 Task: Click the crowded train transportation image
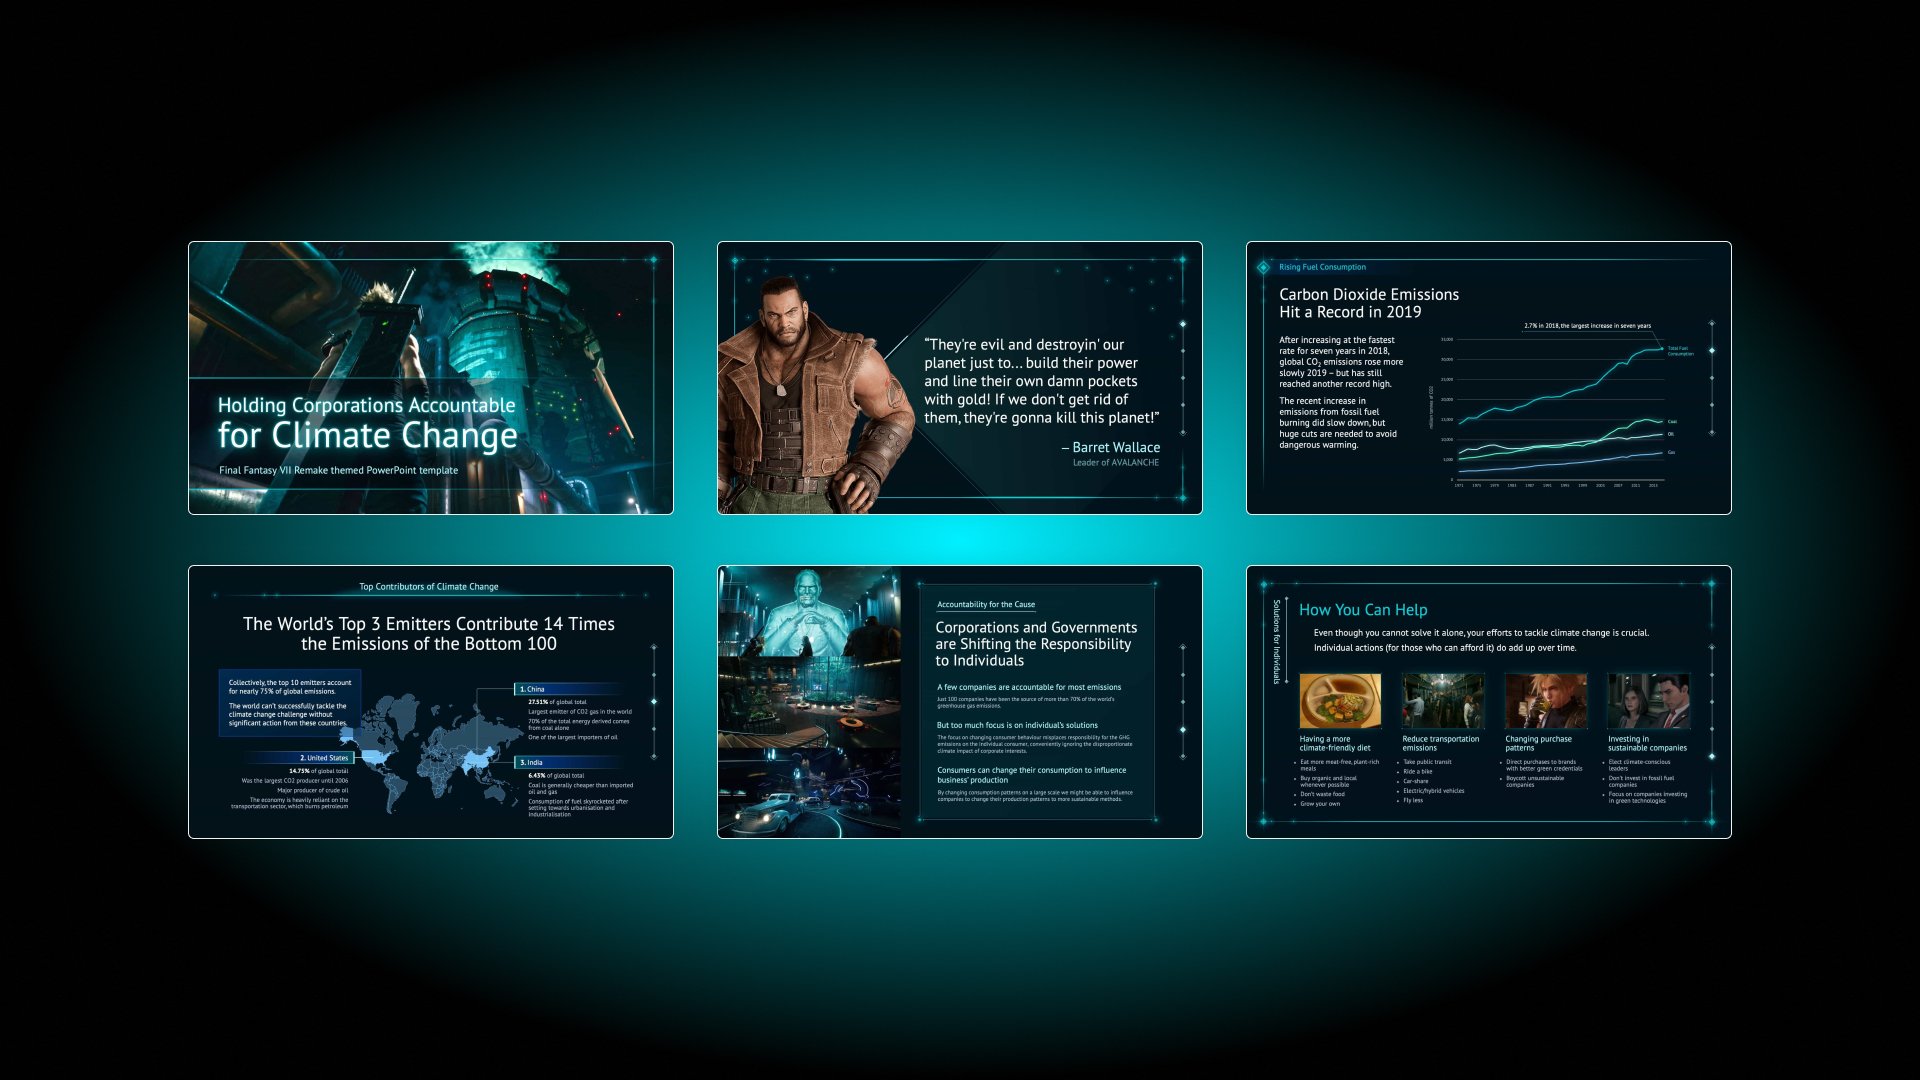click(1442, 701)
